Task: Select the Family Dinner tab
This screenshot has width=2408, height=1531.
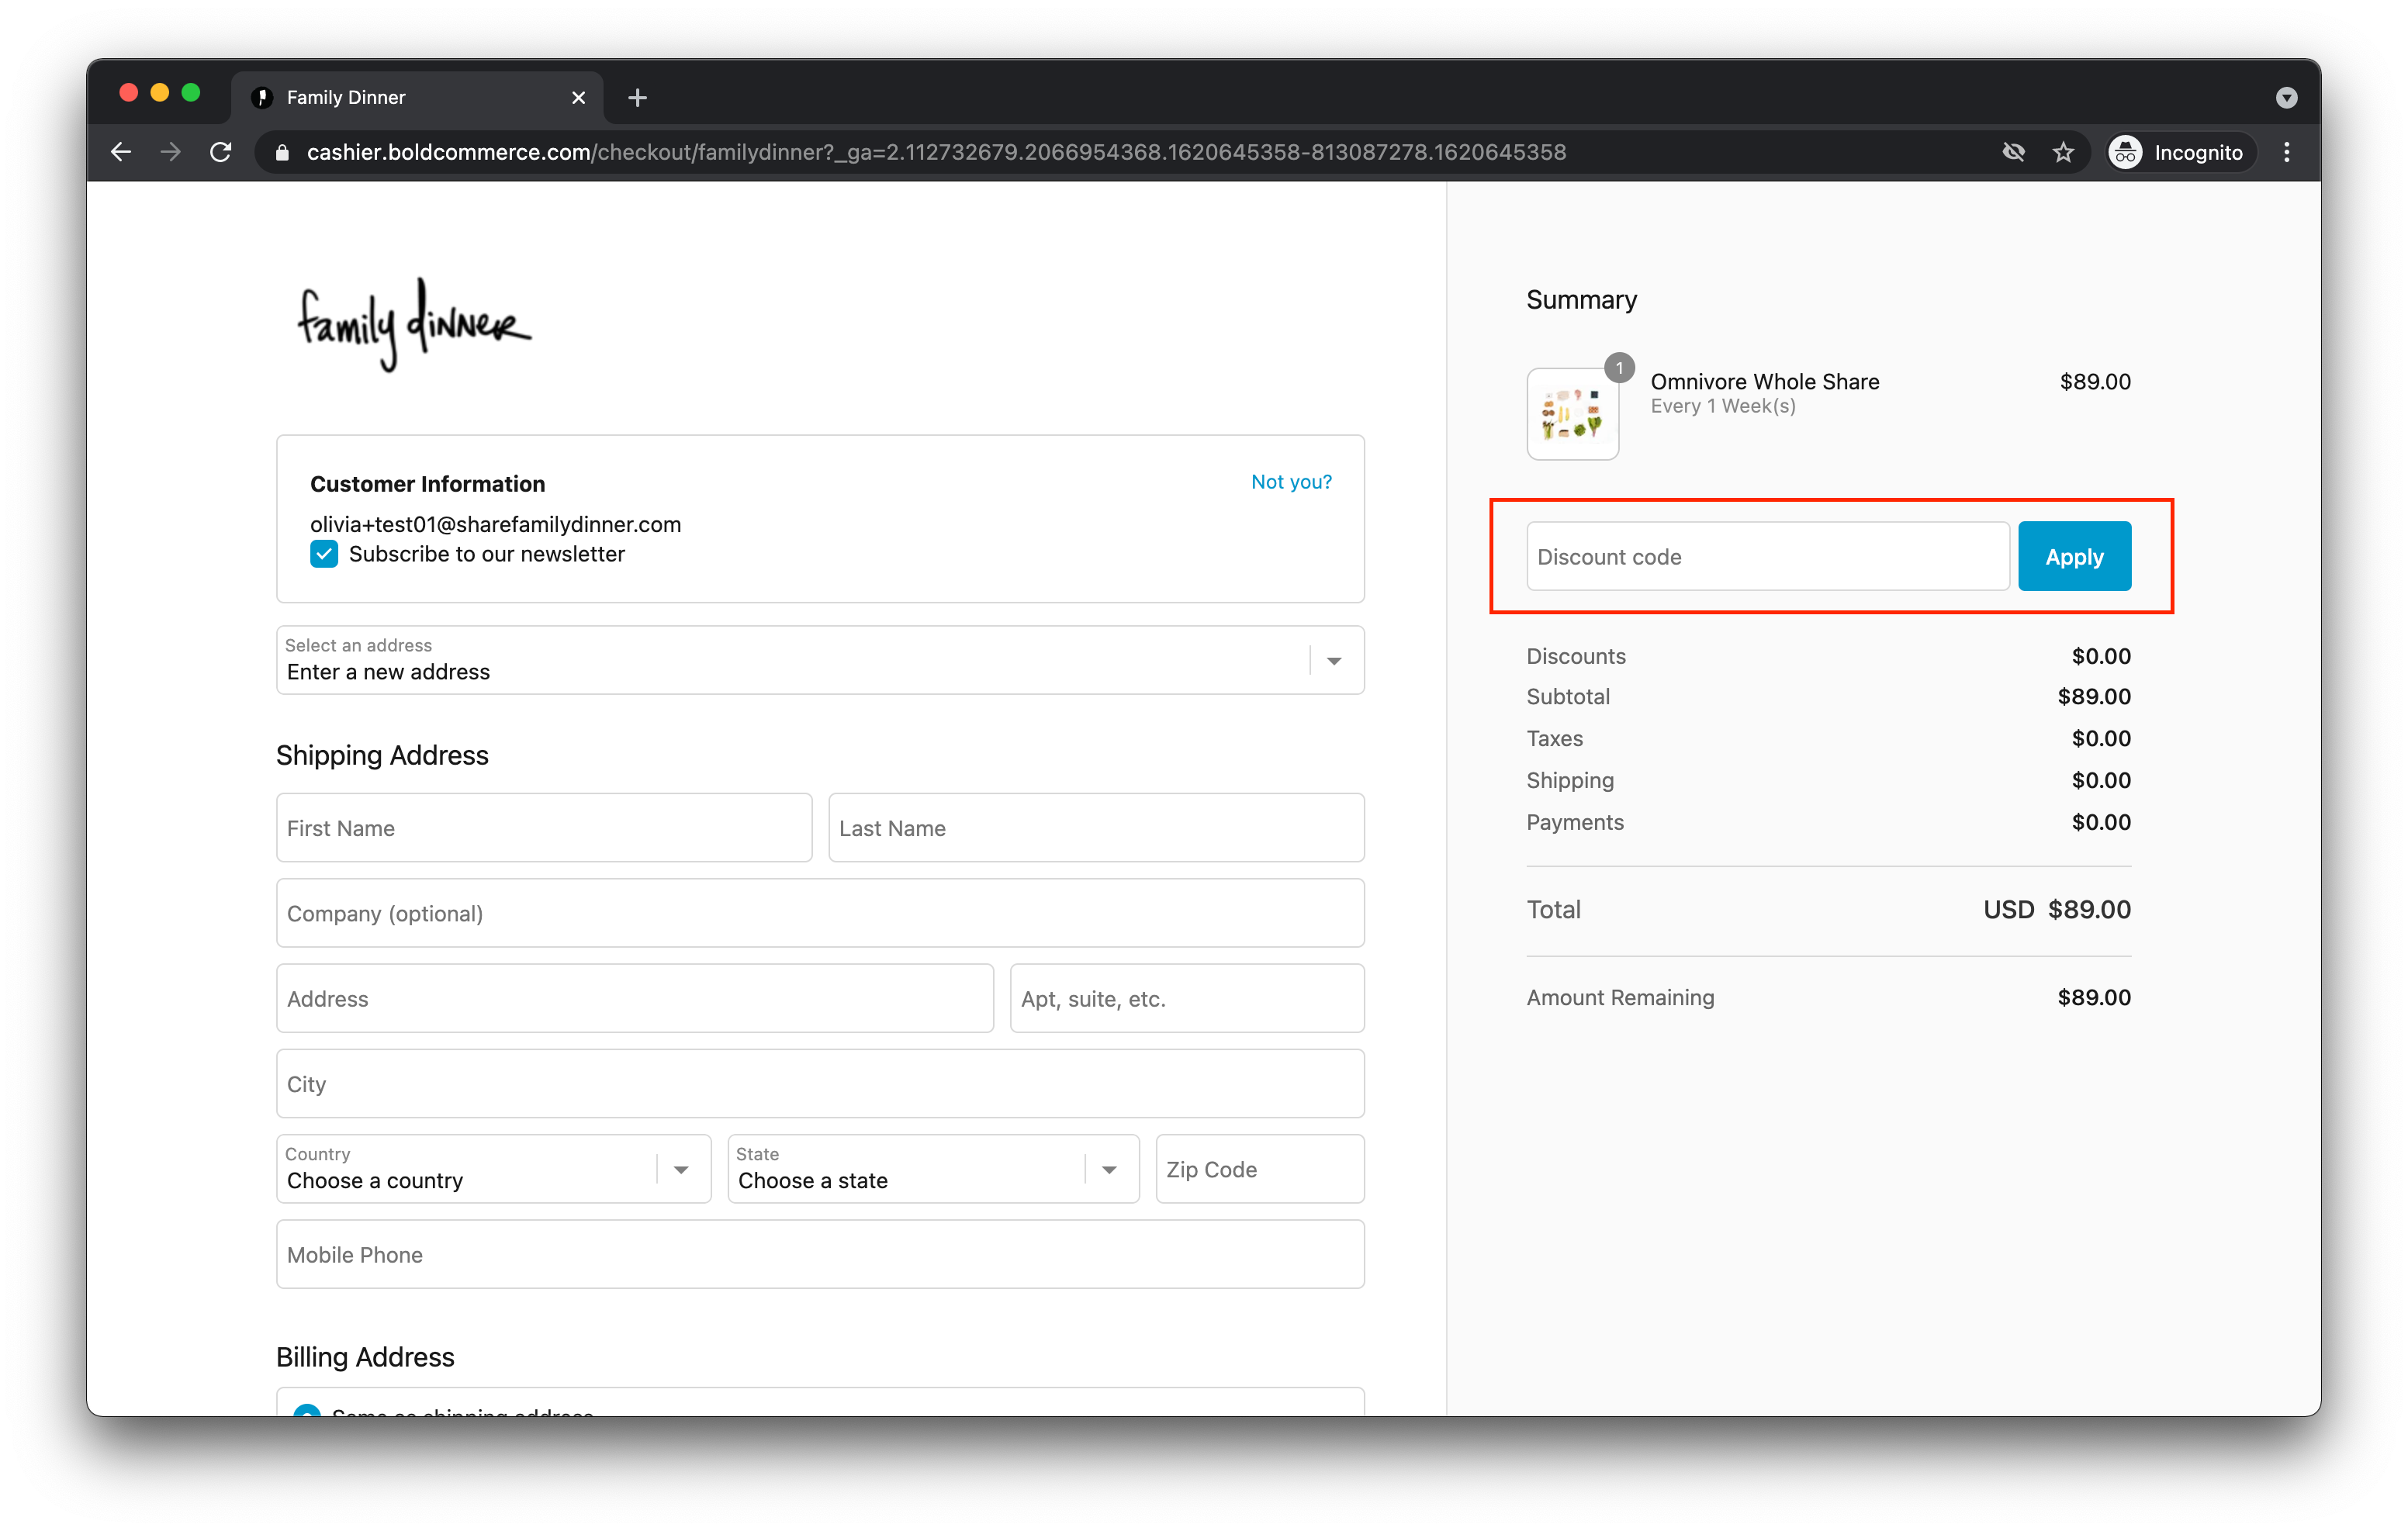Action: coord(417,97)
